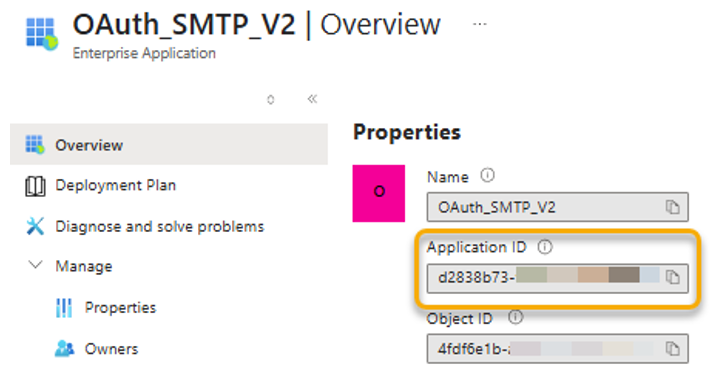
Task: Copy the Object ID to clipboard
Action: [x=672, y=348]
